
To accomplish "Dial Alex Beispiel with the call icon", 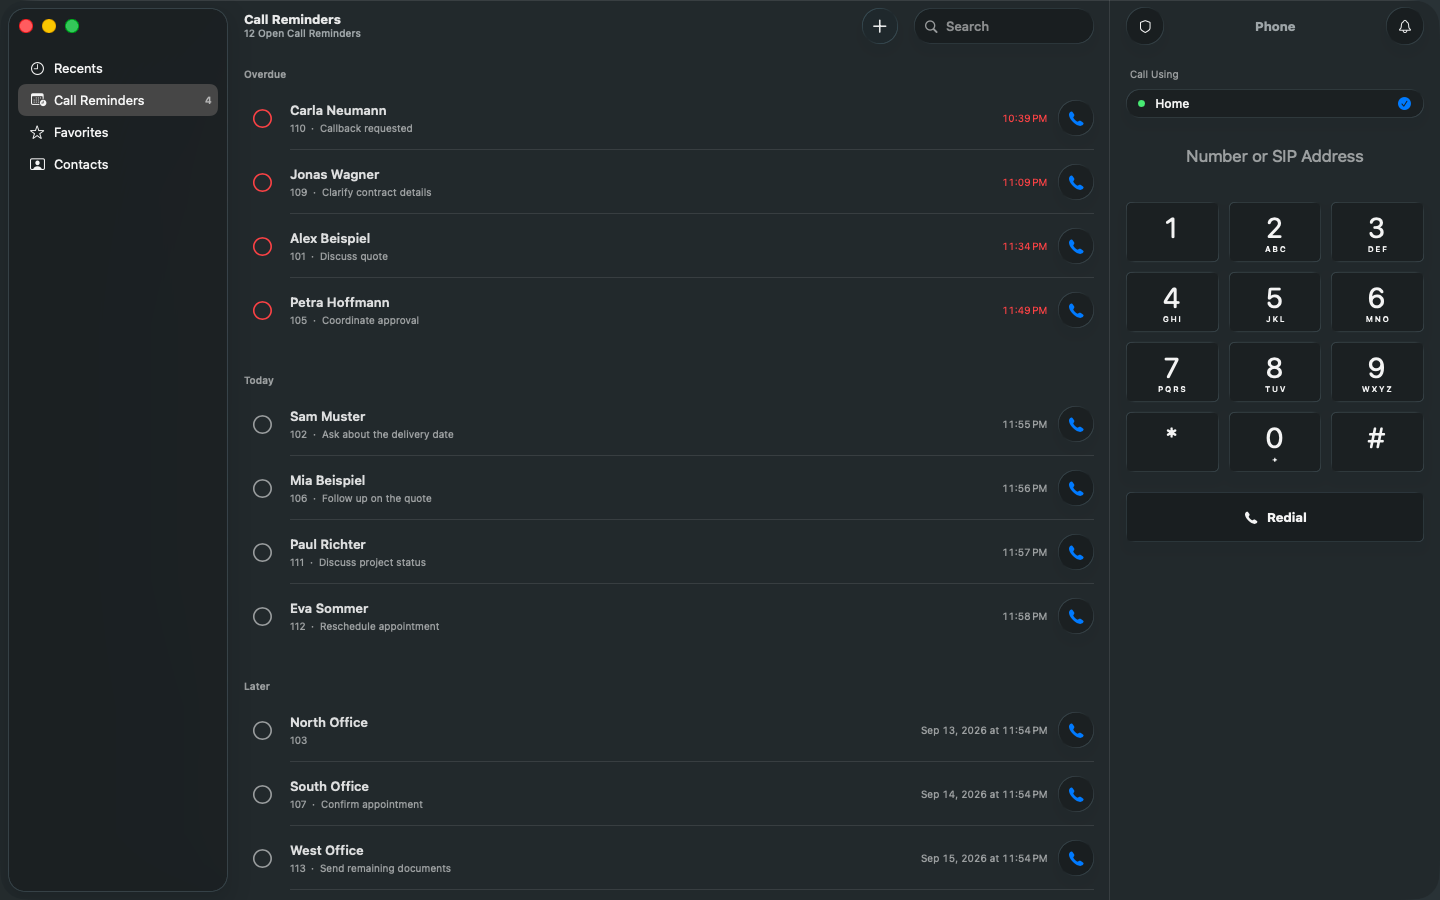I will 1076,246.
